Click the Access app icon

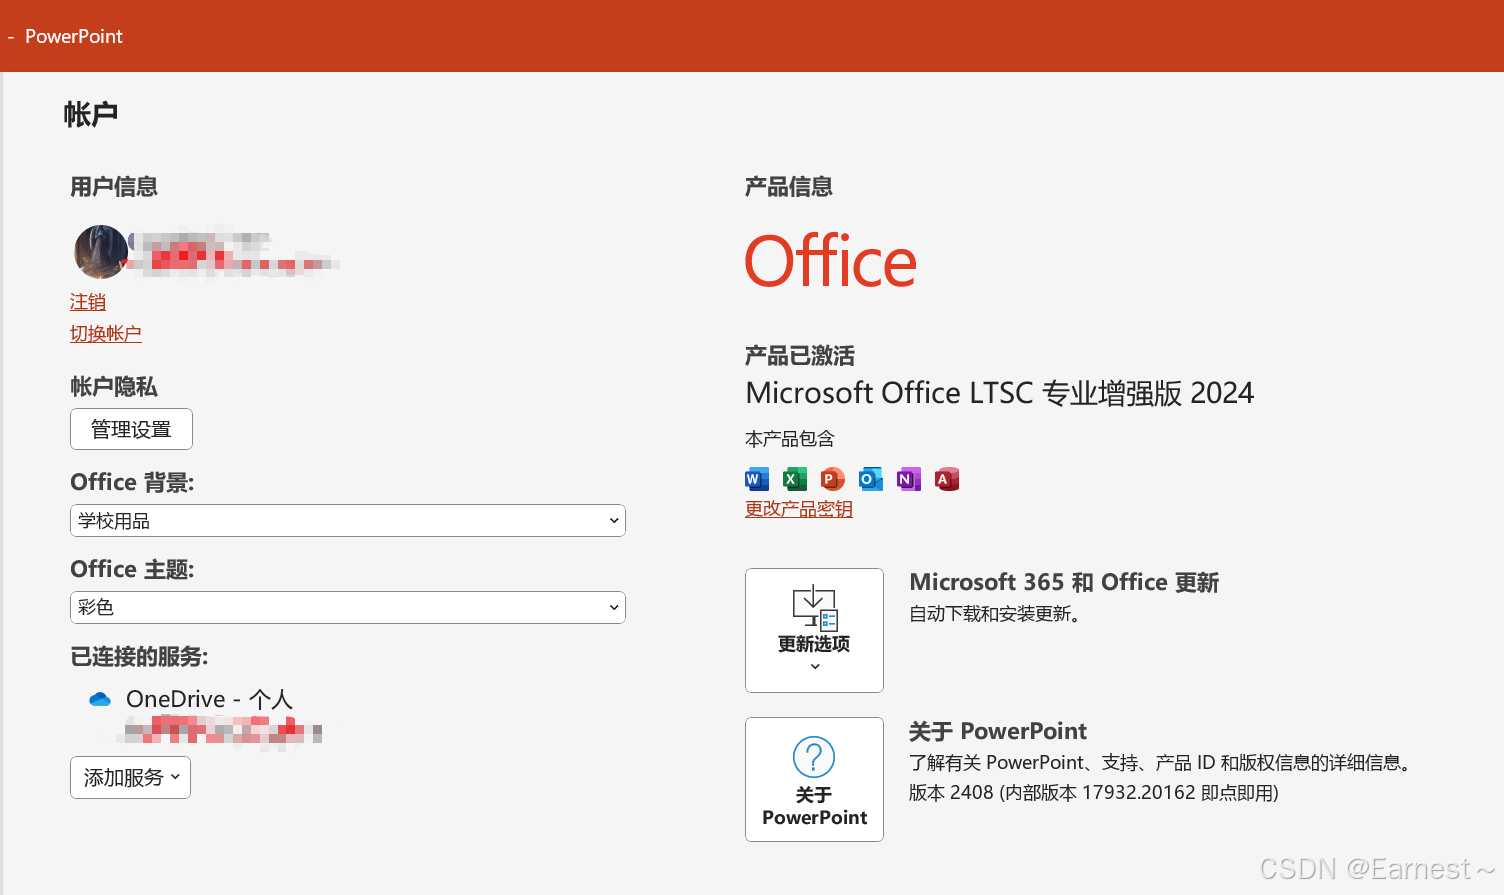pyautogui.click(x=946, y=479)
